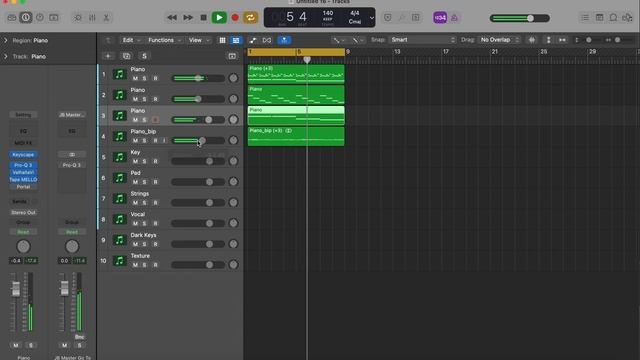
Task: Click the Stereo Out output slot
Action: 23,213
